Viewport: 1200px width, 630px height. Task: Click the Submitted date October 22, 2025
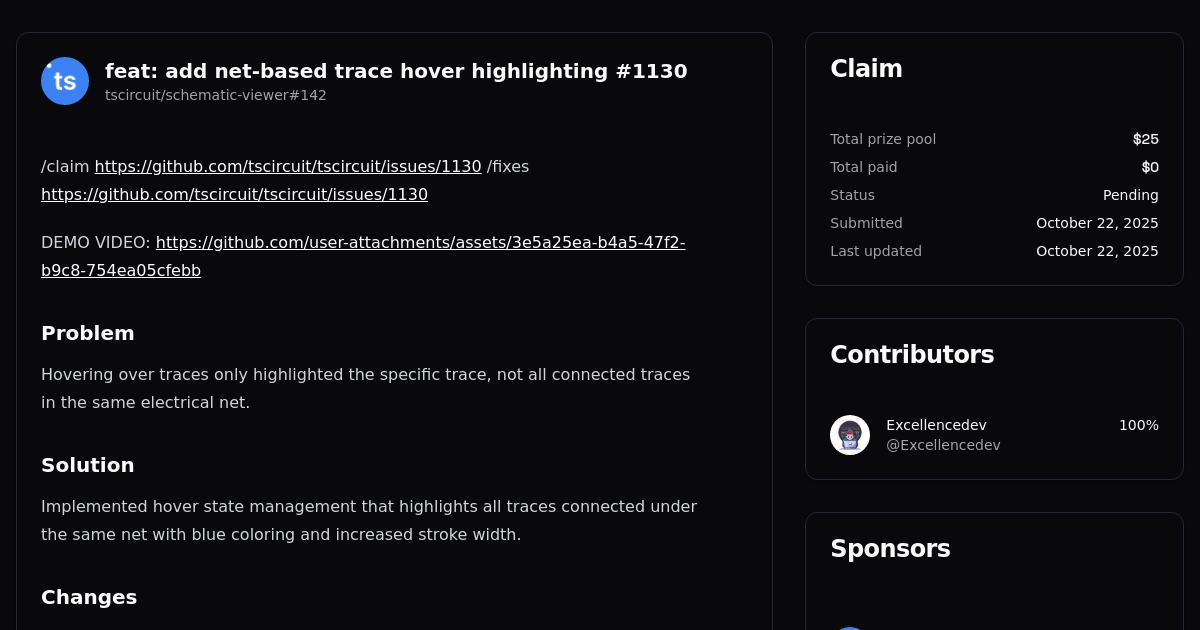pos(1097,223)
